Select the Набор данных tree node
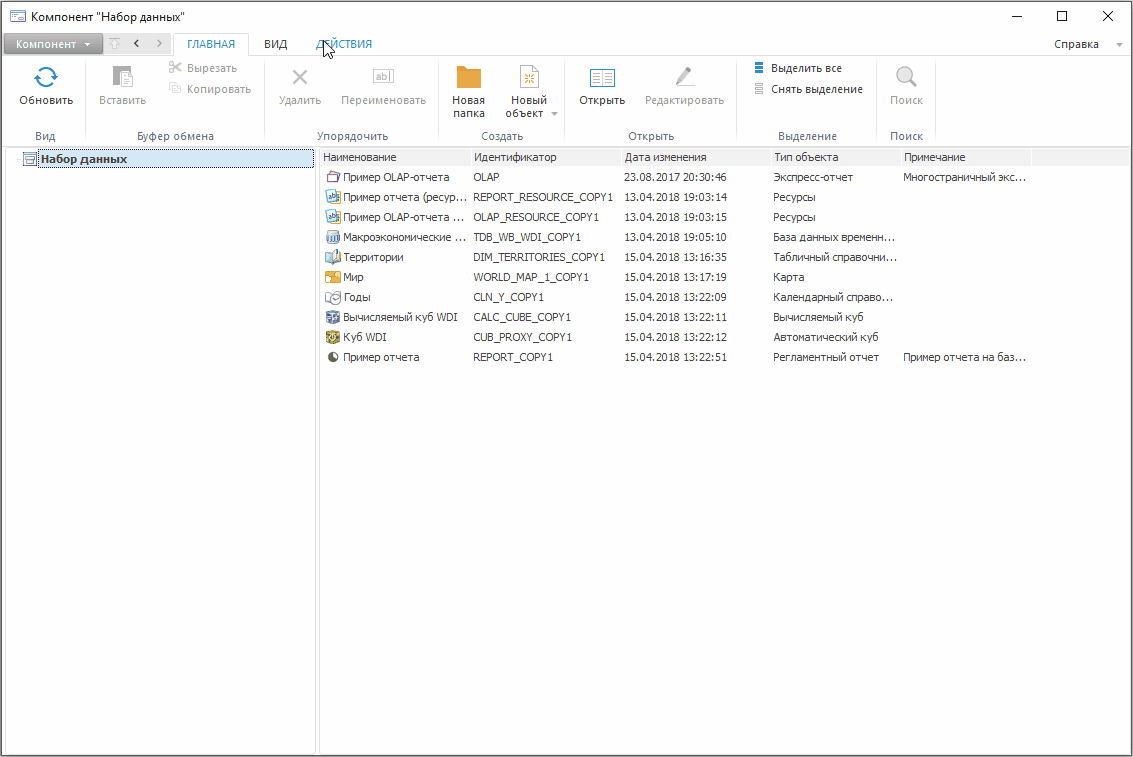Viewport: 1133px width, 757px height. (x=176, y=159)
